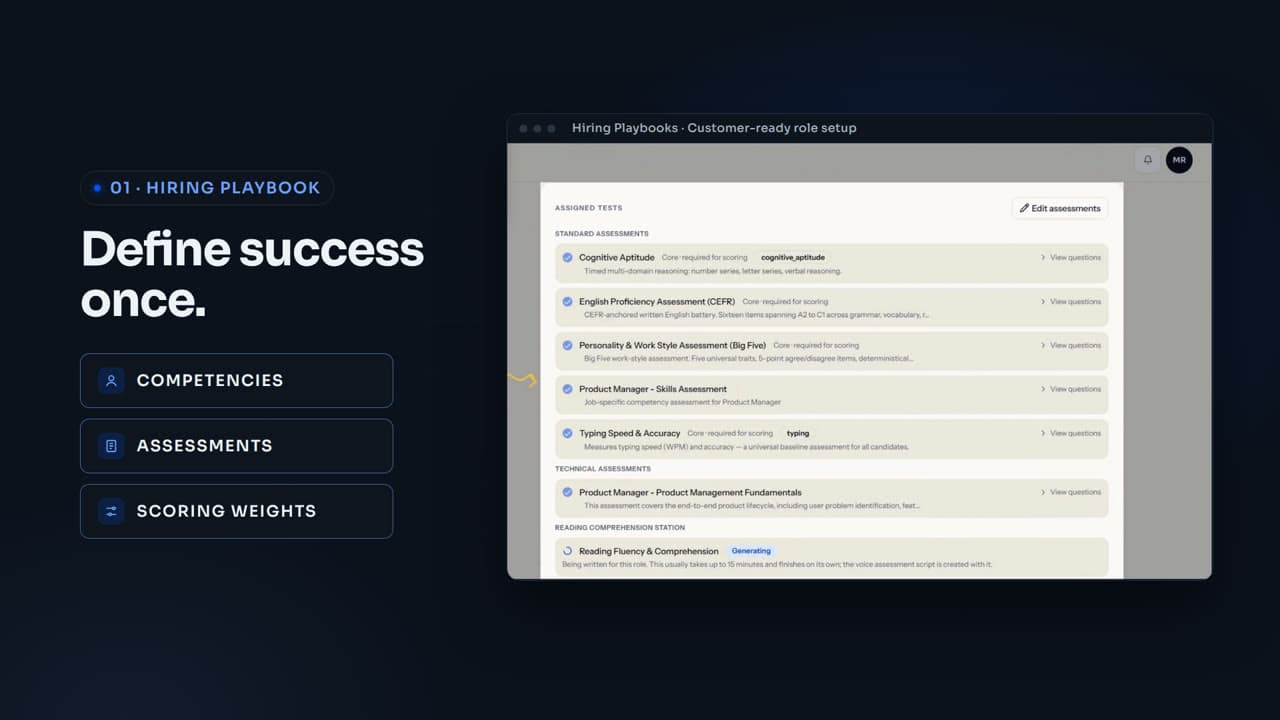Click the pencil icon in Edit assessments

click(1024, 208)
